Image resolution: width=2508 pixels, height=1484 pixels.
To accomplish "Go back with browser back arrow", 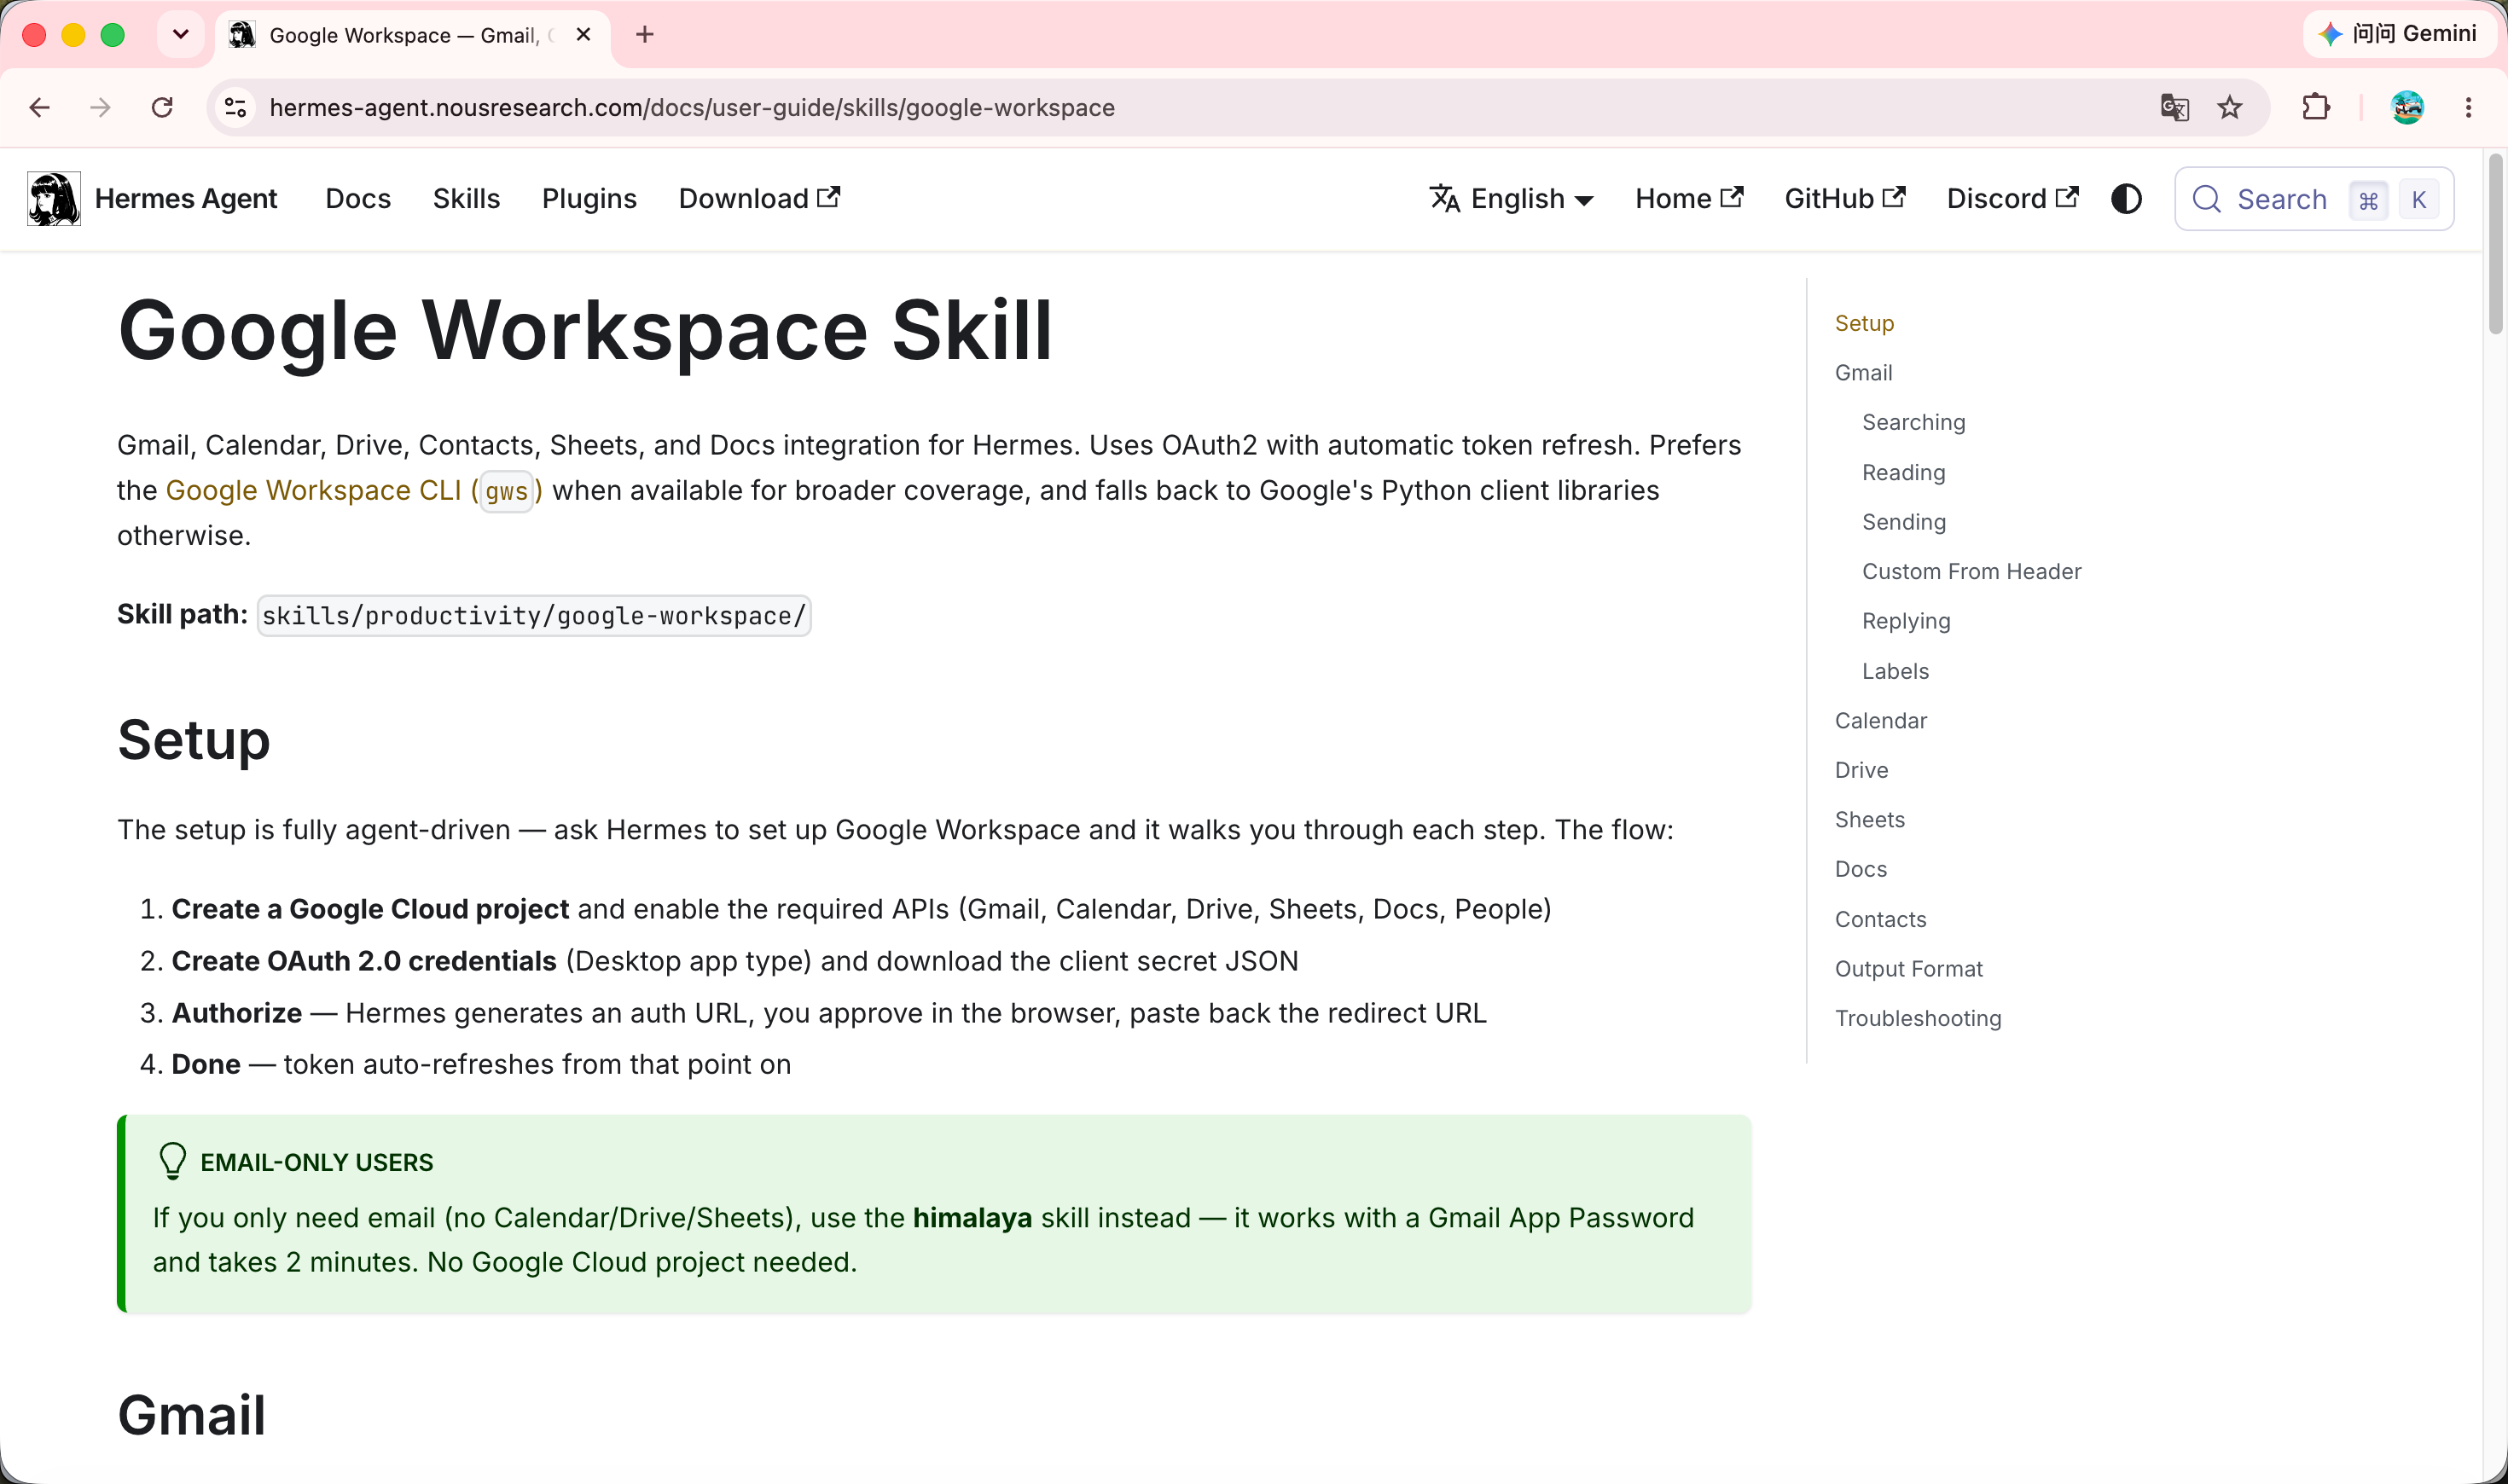I will click(x=40, y=107).
